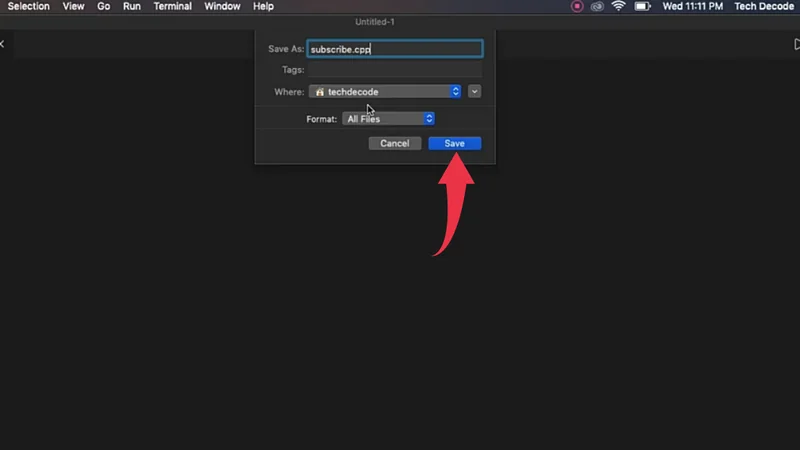Open the Go menu
The image size is (800, 450).
104,6
